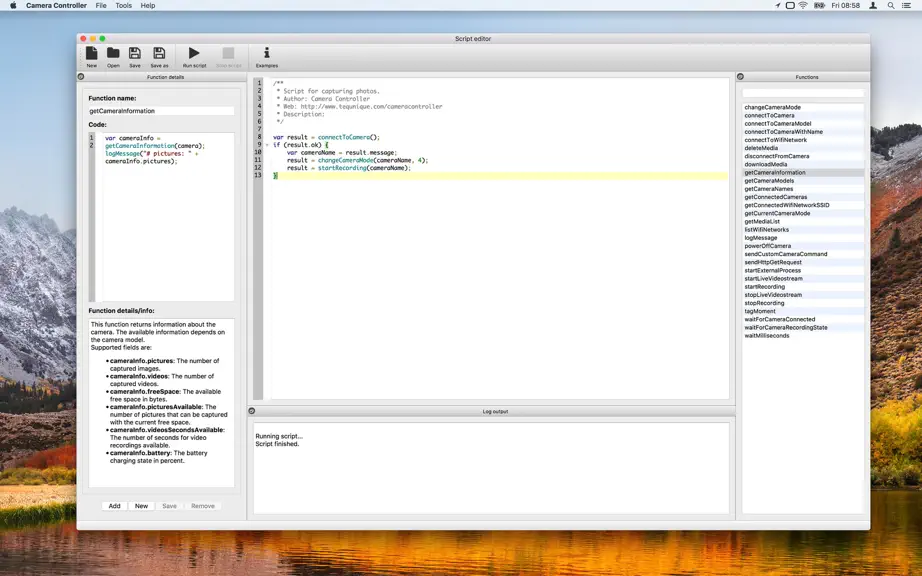Viewport: 922px width, 576px height.
Task: Open the Tools menu
Action: click(x=123, y=5)
